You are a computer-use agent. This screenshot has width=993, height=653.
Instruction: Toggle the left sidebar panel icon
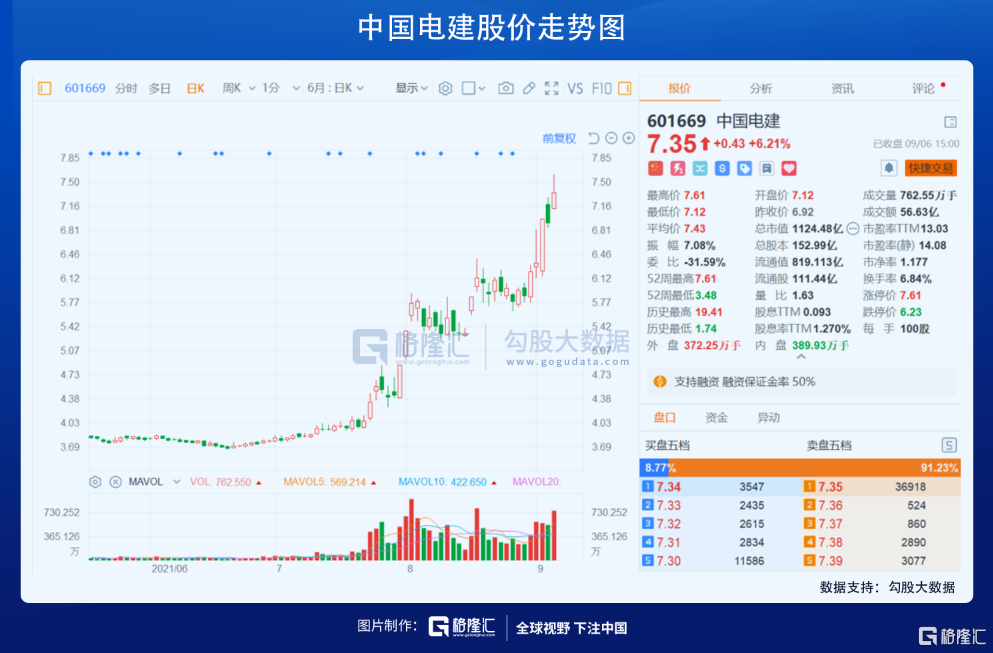tap(44, 88)
